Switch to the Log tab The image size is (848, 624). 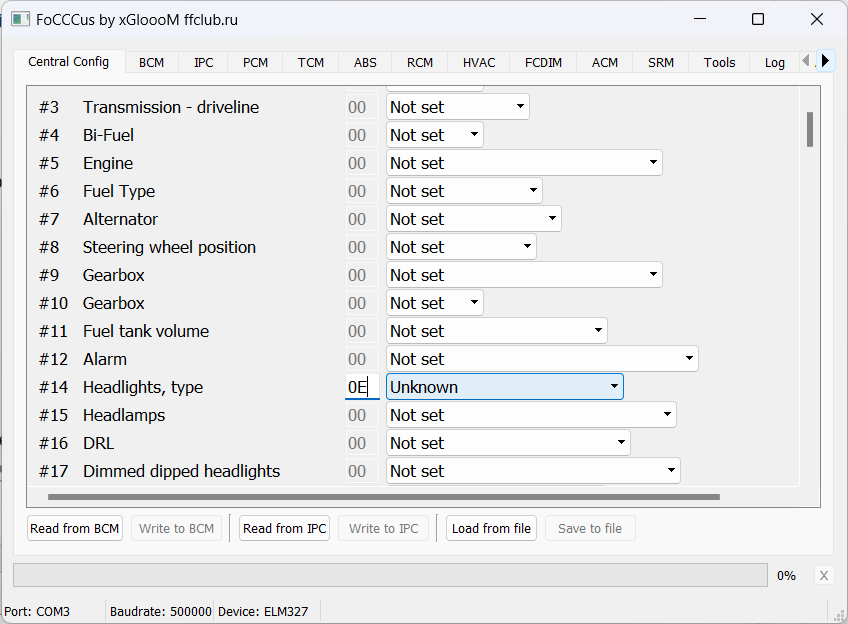(774, 63)
